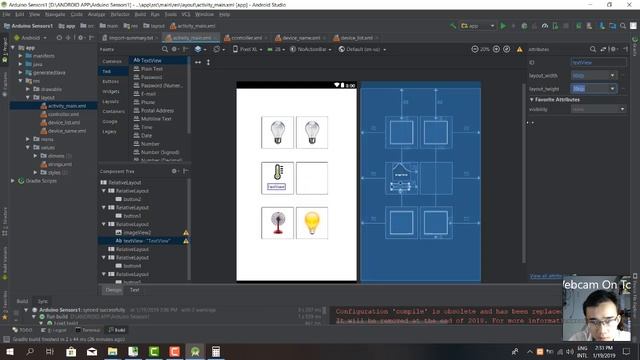
Task: Collapse Favorite Attributes section
Action: (x=532, y=99)
